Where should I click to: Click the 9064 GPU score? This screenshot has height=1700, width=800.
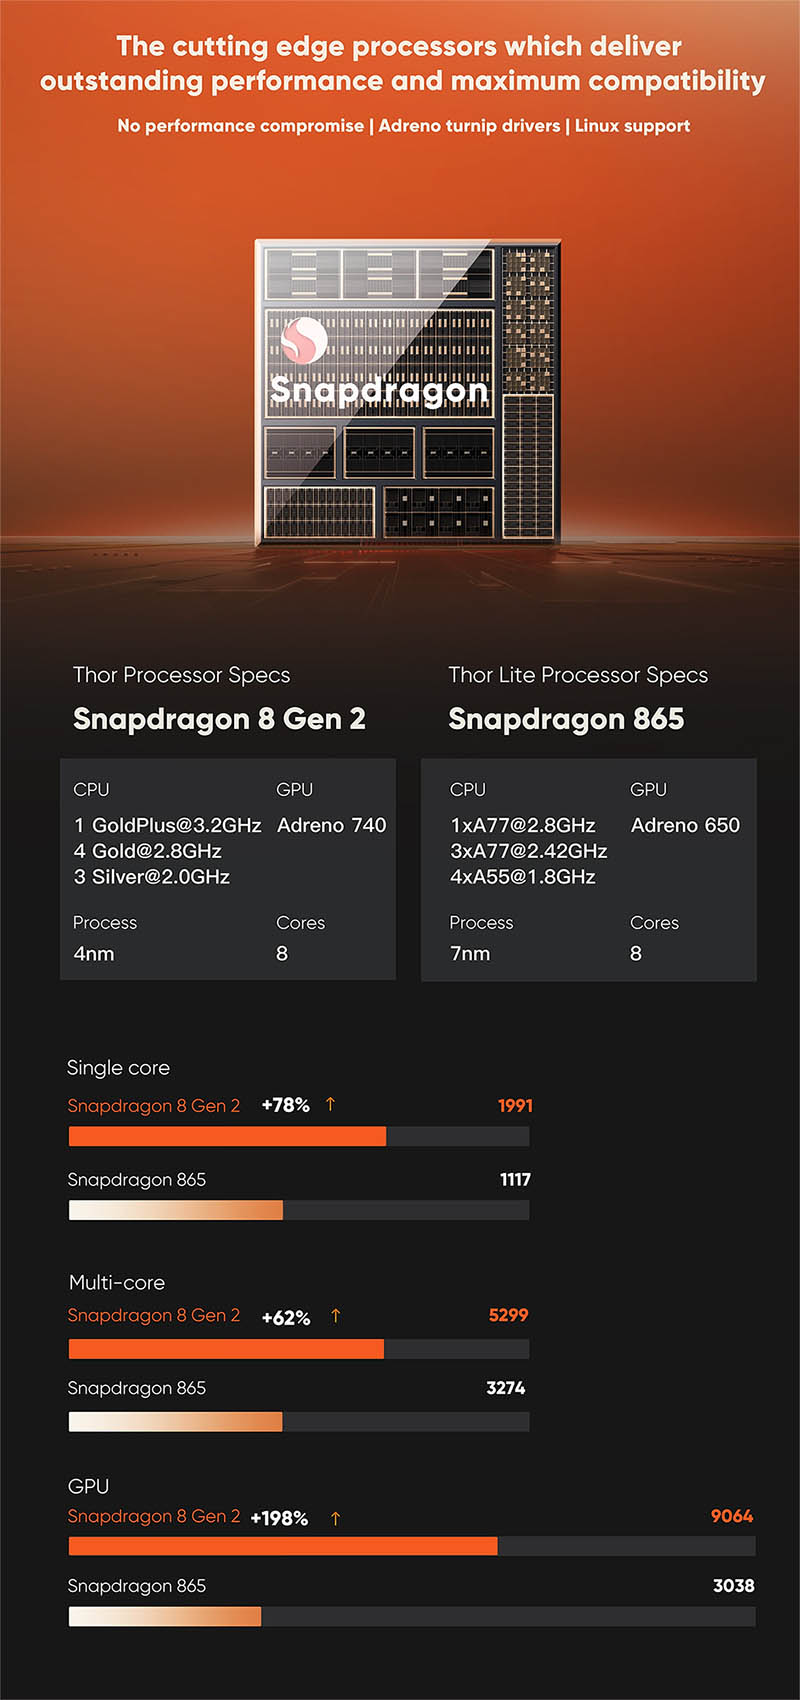(x=732, y=1516)
